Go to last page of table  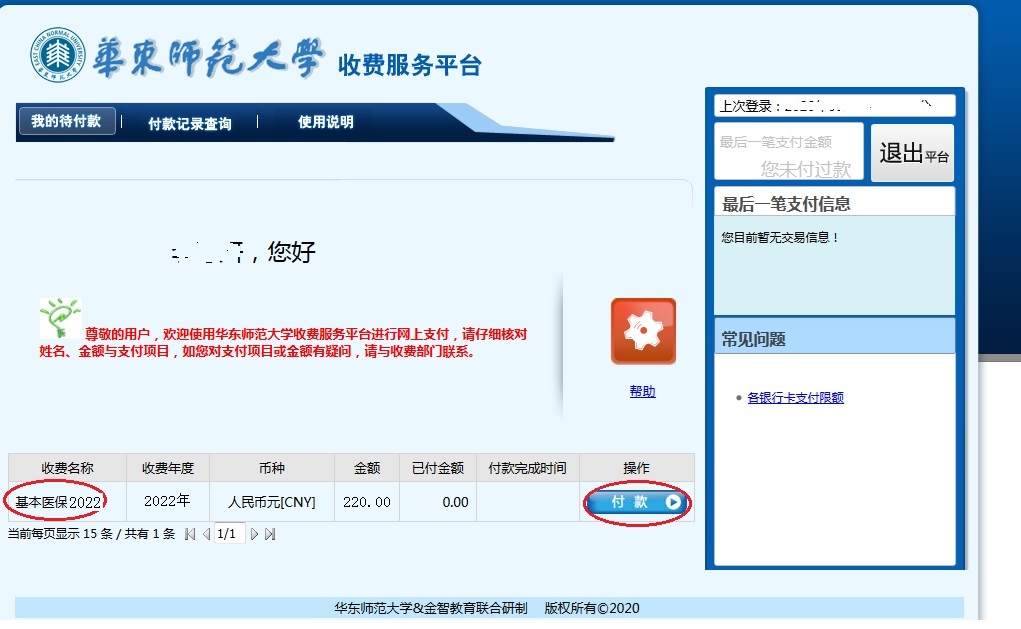click(x=270, y=535)
